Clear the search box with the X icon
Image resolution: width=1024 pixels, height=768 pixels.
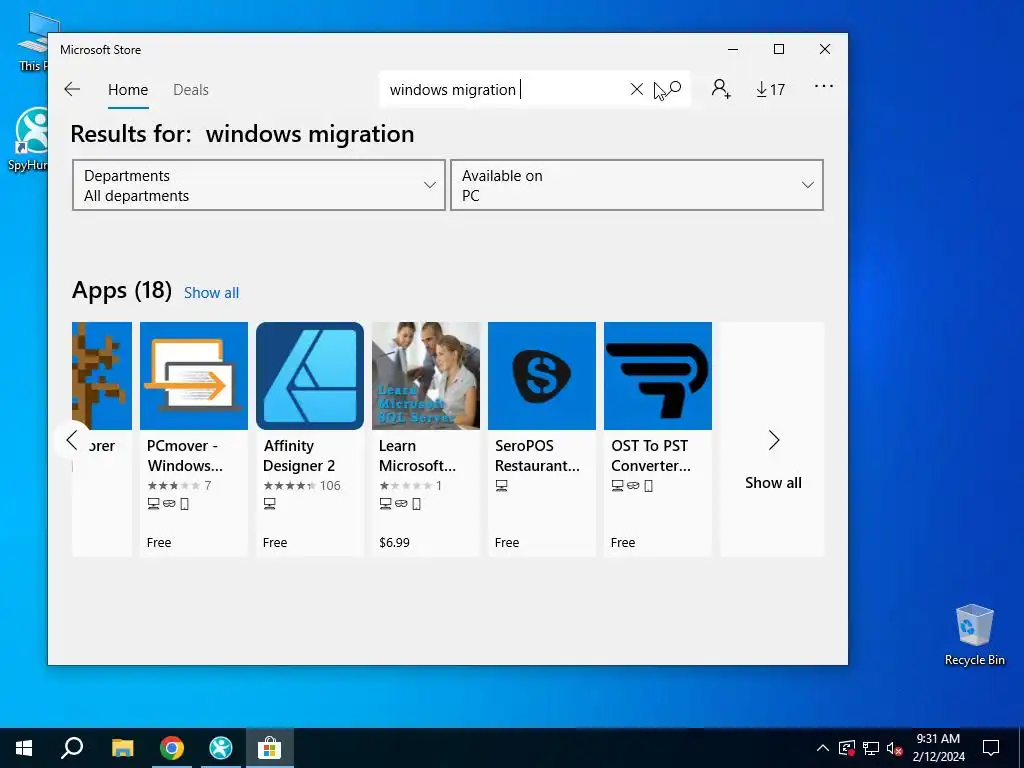click(x=637, y=89)
